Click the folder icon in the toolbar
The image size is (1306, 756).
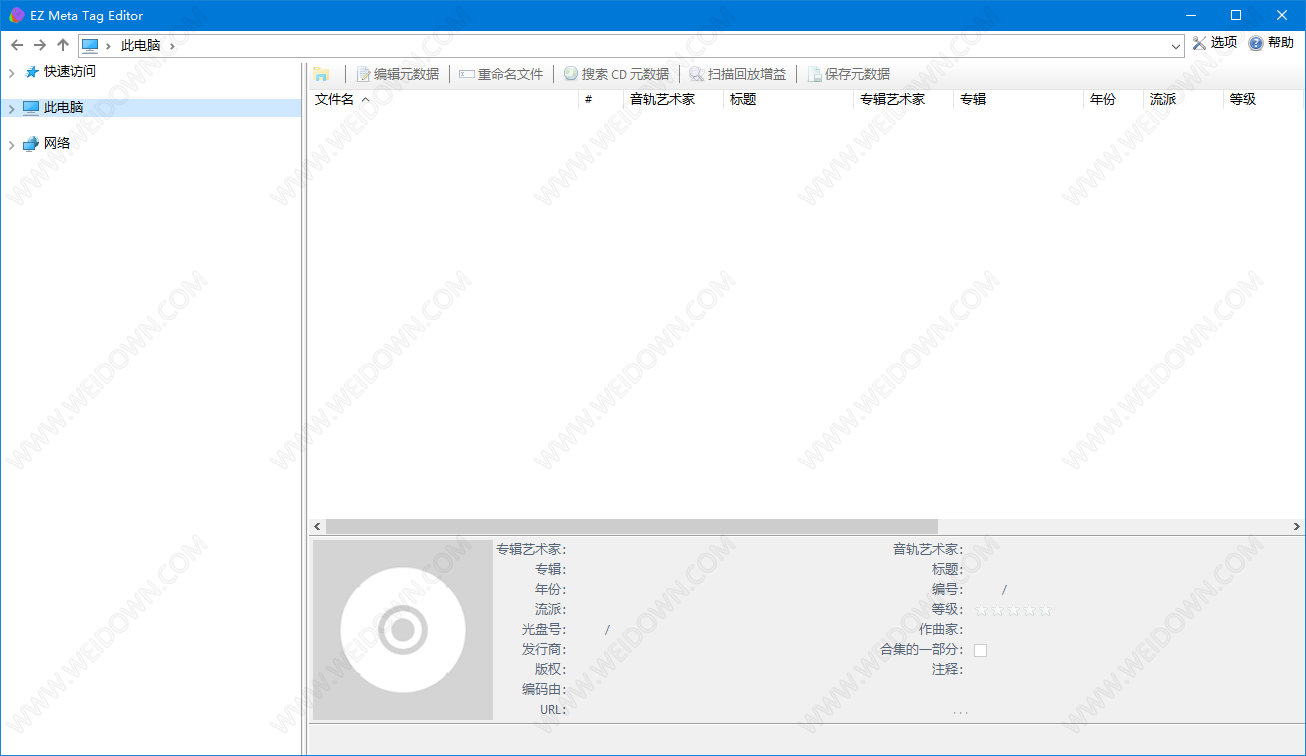[x=321, y=74]
